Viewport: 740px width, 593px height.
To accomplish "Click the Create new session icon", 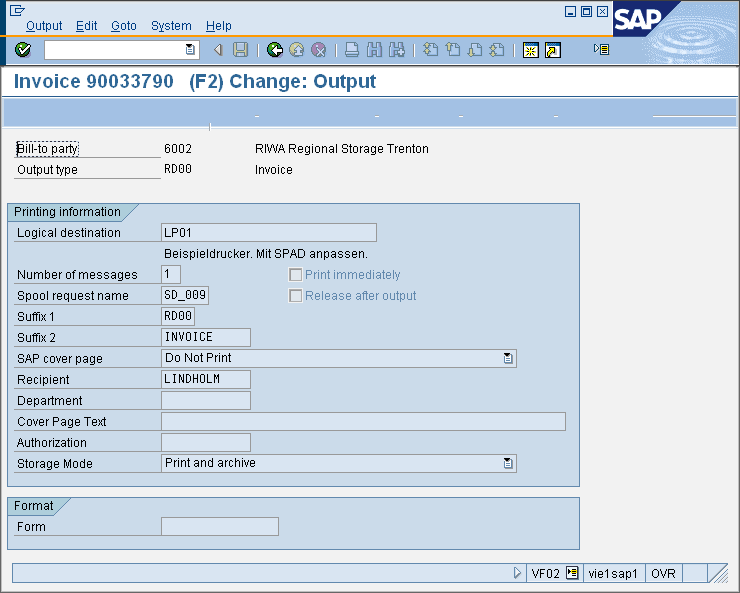I will click(x=530, y=50).
